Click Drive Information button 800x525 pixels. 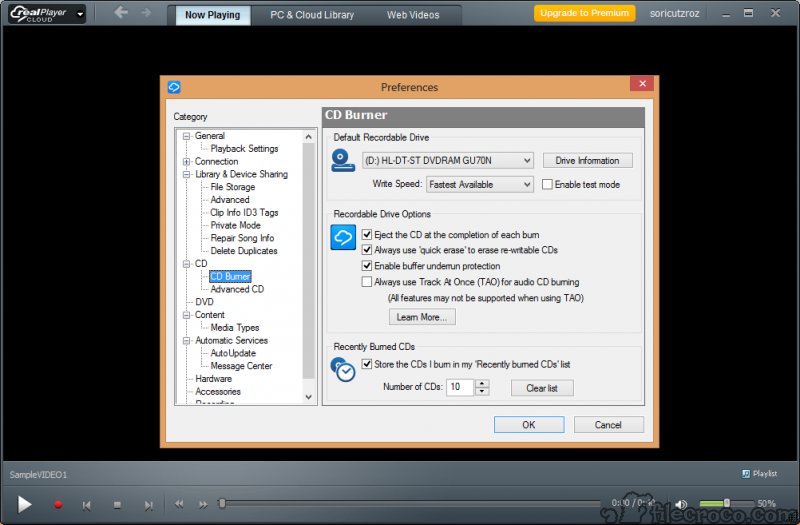pyautogui.click(x=587, y=160)
